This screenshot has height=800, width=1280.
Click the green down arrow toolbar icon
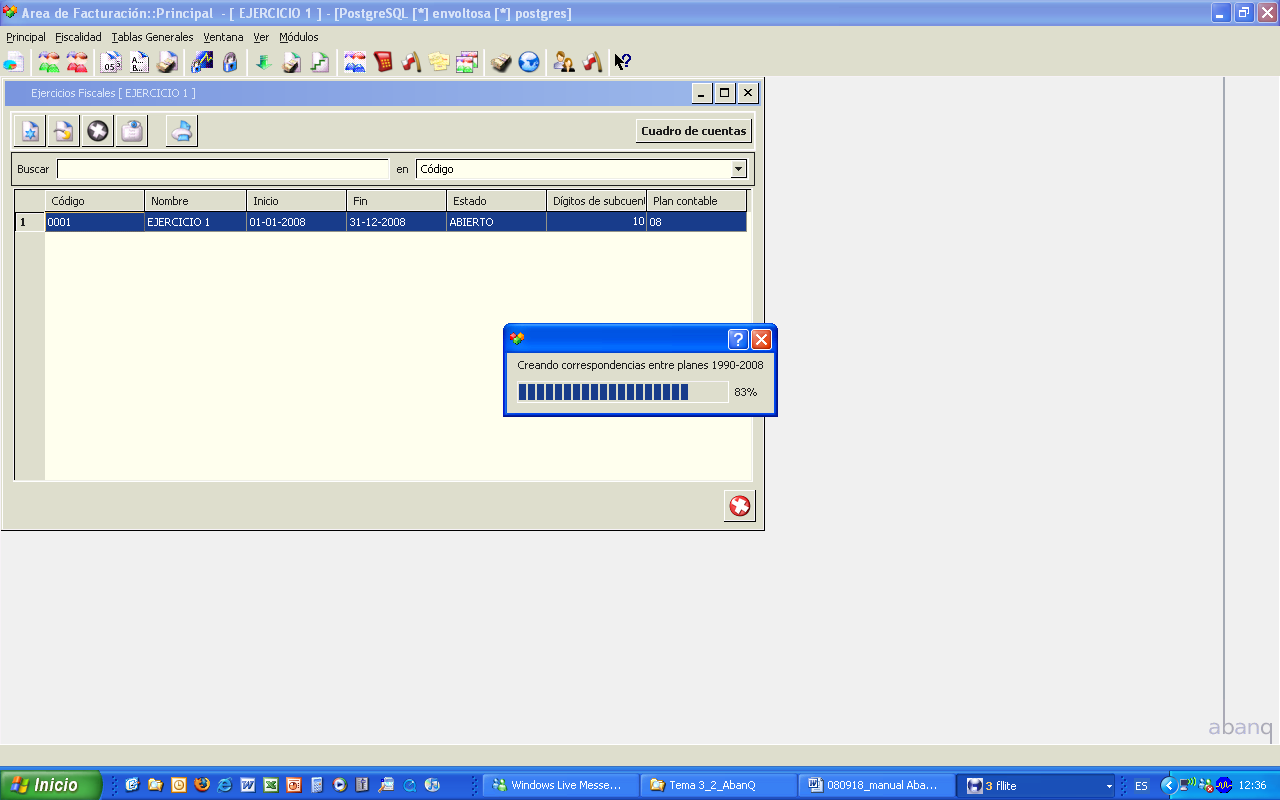(263, 62)
